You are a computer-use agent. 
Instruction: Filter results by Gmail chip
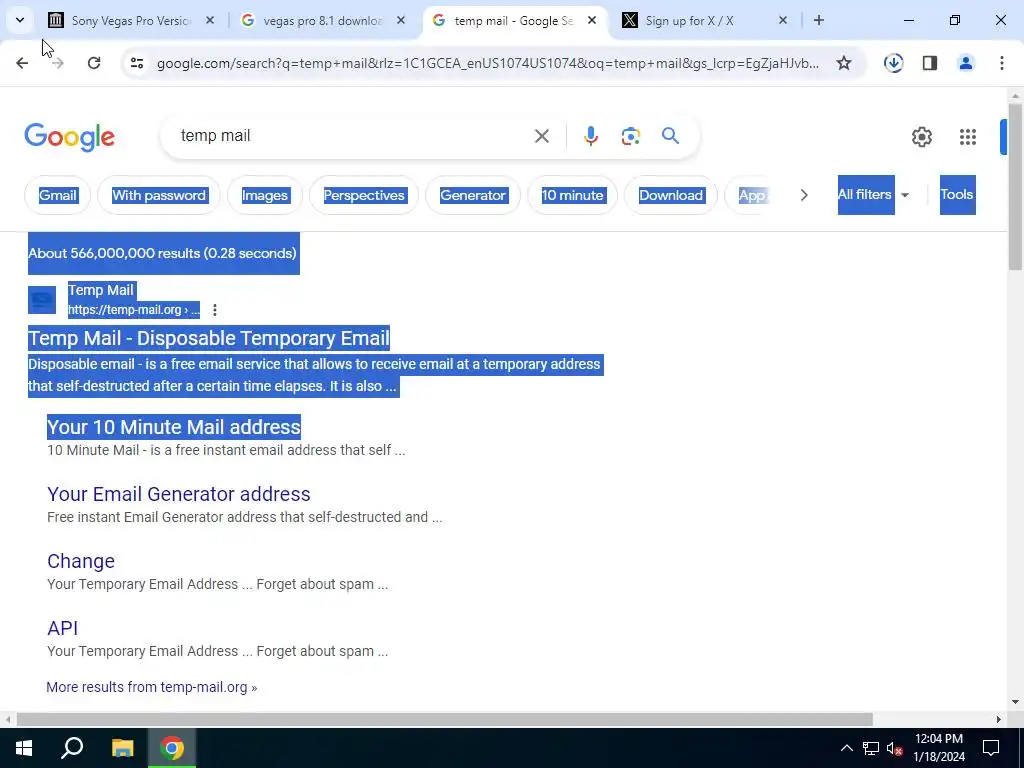(57, 195)
